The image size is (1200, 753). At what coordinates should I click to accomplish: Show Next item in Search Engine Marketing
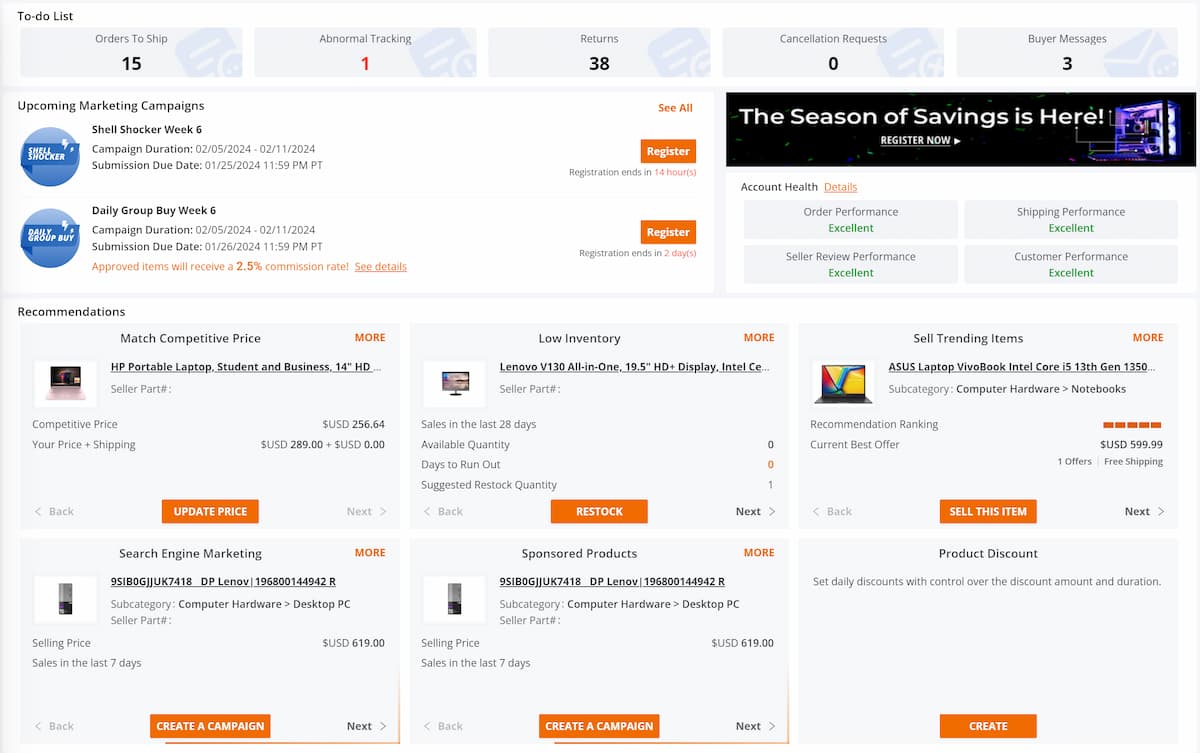point(366,726)
